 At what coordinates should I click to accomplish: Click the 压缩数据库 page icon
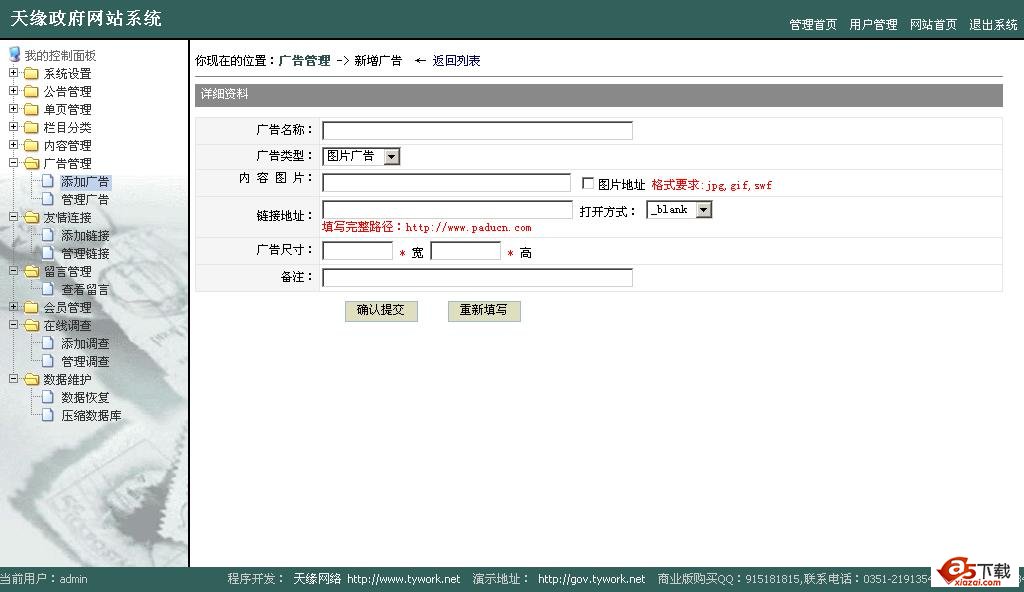[x=48, y=416]
